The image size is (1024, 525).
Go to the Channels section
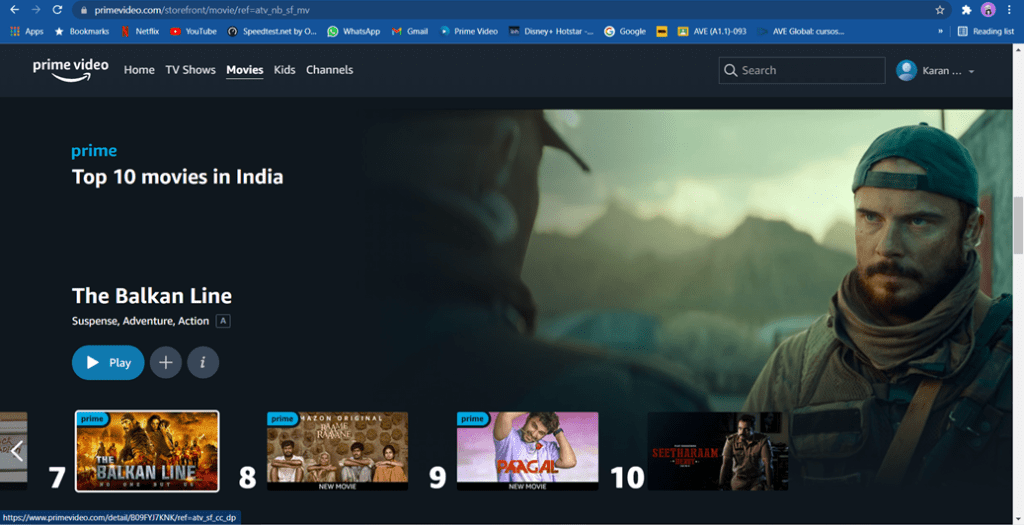click(329, 70)
